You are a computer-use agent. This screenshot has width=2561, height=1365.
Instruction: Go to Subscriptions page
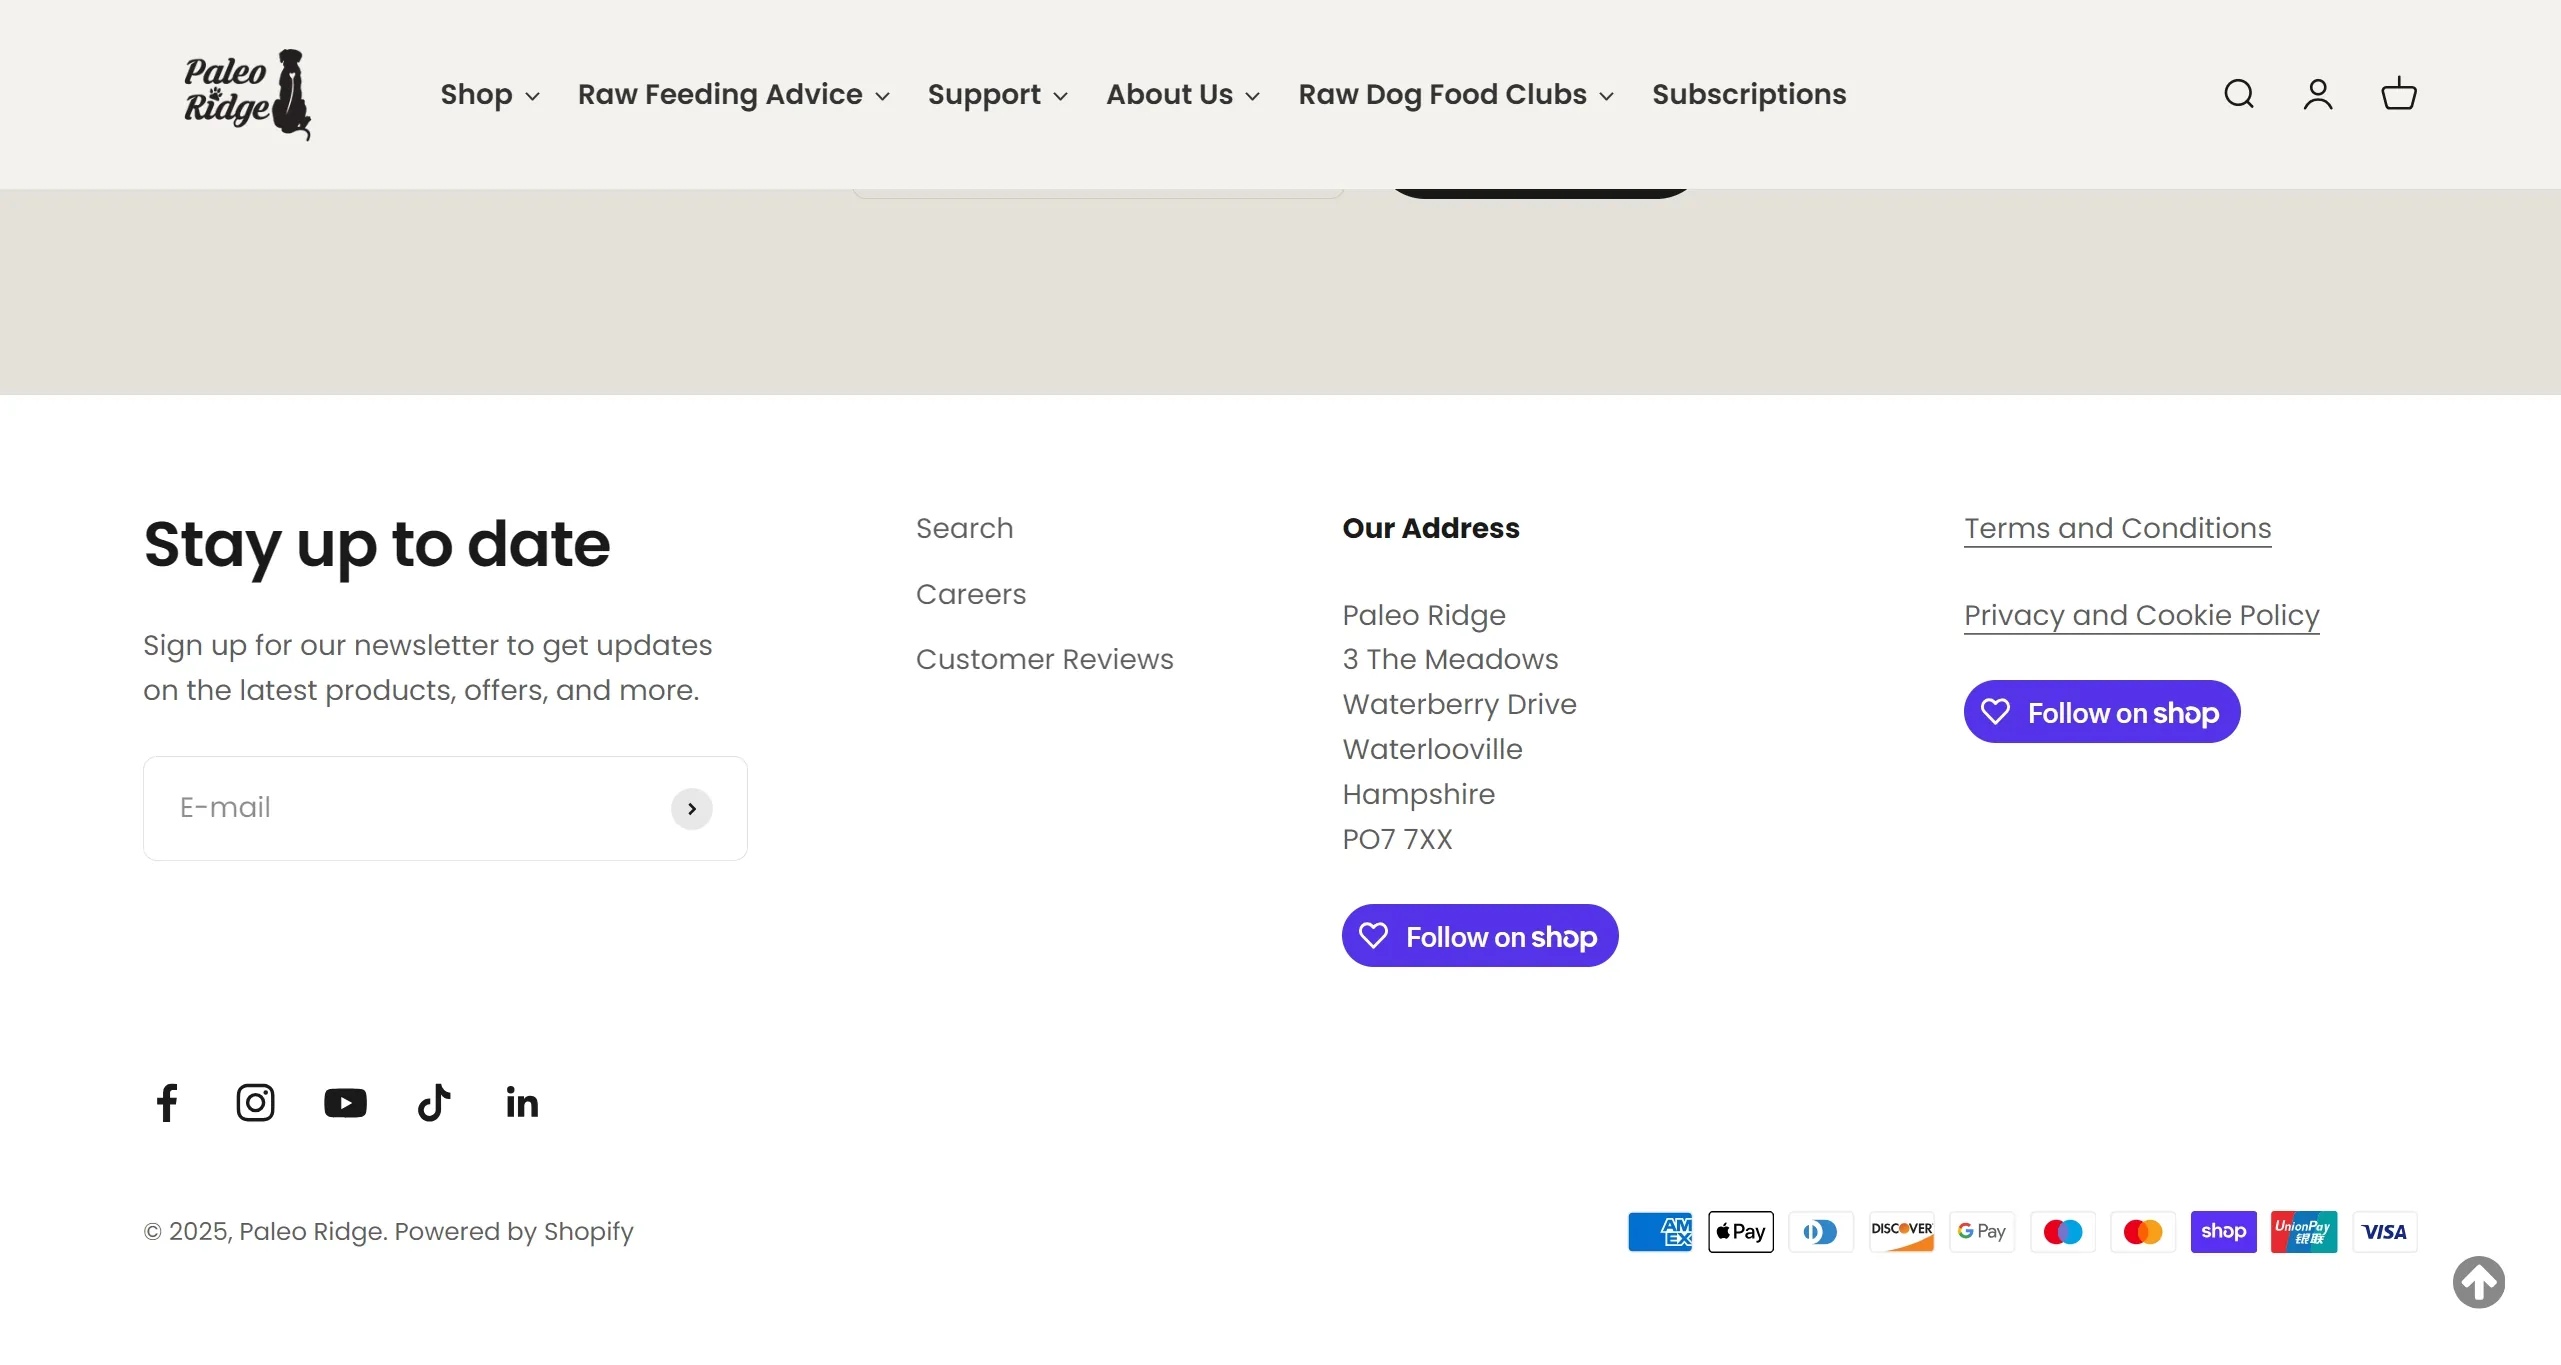1748,94
